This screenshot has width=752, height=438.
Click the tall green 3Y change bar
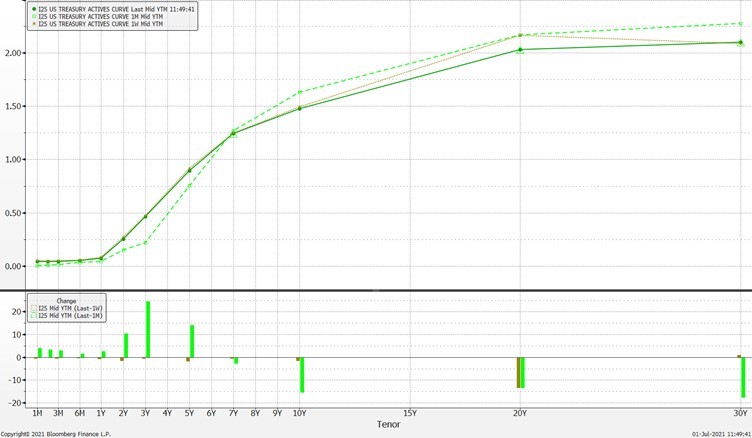[x=148, y=329]
